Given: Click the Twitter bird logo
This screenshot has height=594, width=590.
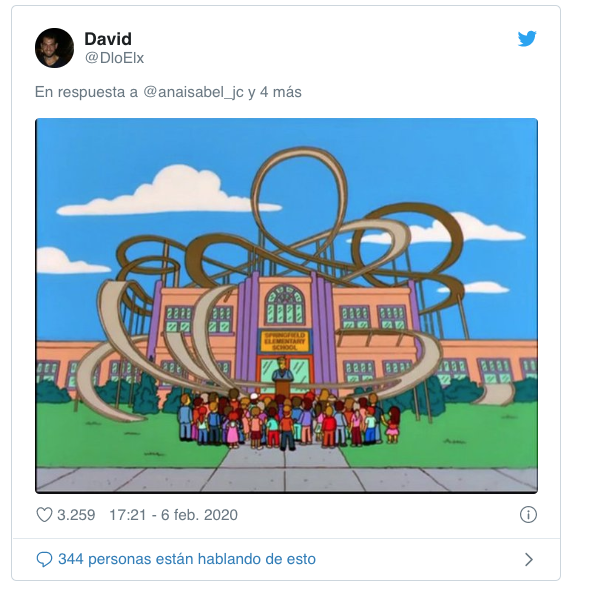Looking at the screenshot, I should pos(527,39).
